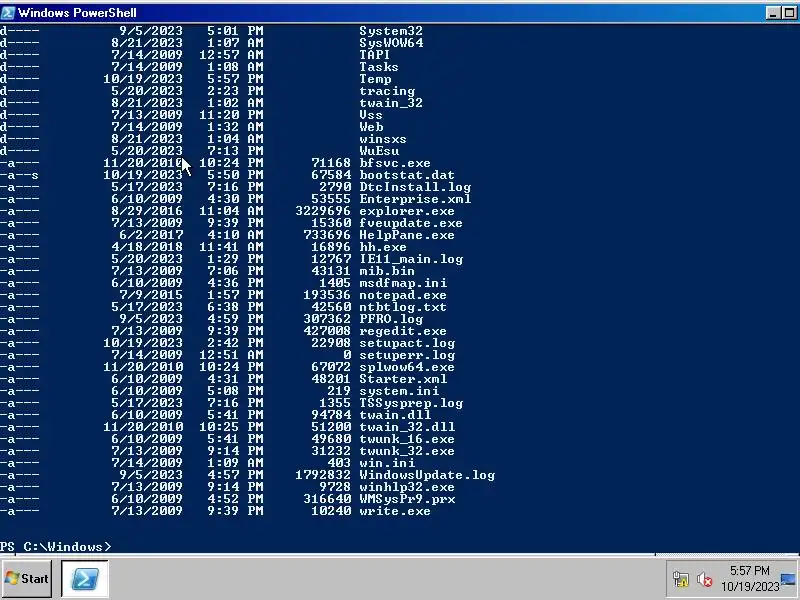Click the msdfmap.ini file name
The image size is (800, 600).
pyautogui.click(x=403, y=283)
